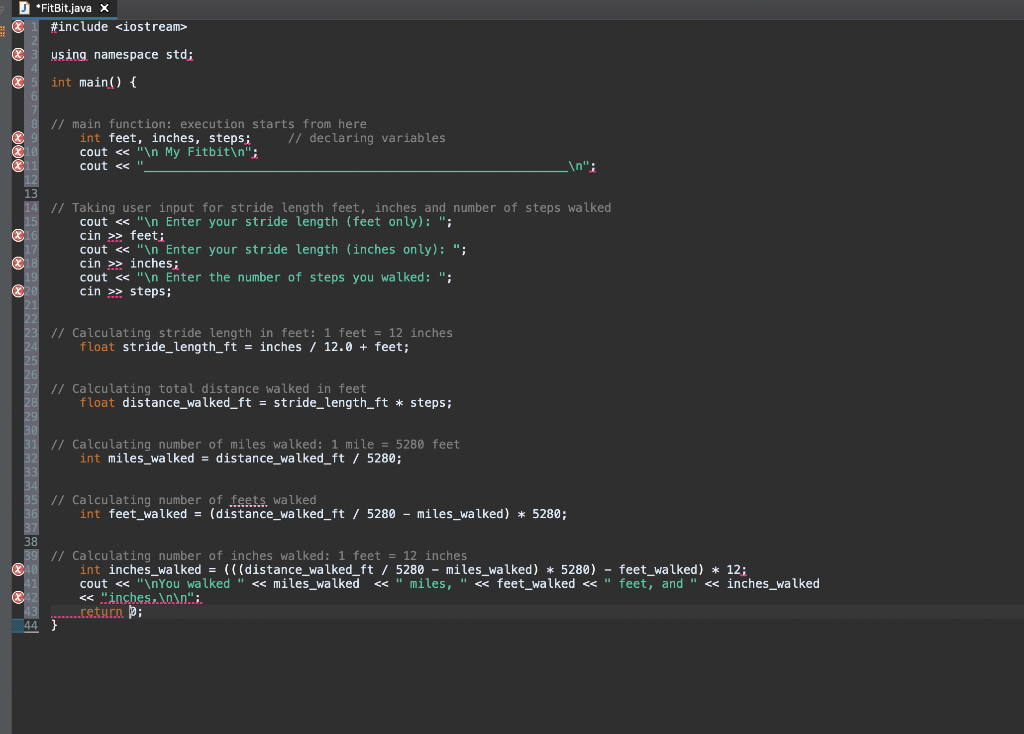This screenshot has height=734, width=1024.
Task: Click the error badge beside line 9
Action: pyautogui.click(x=17, y=138)
